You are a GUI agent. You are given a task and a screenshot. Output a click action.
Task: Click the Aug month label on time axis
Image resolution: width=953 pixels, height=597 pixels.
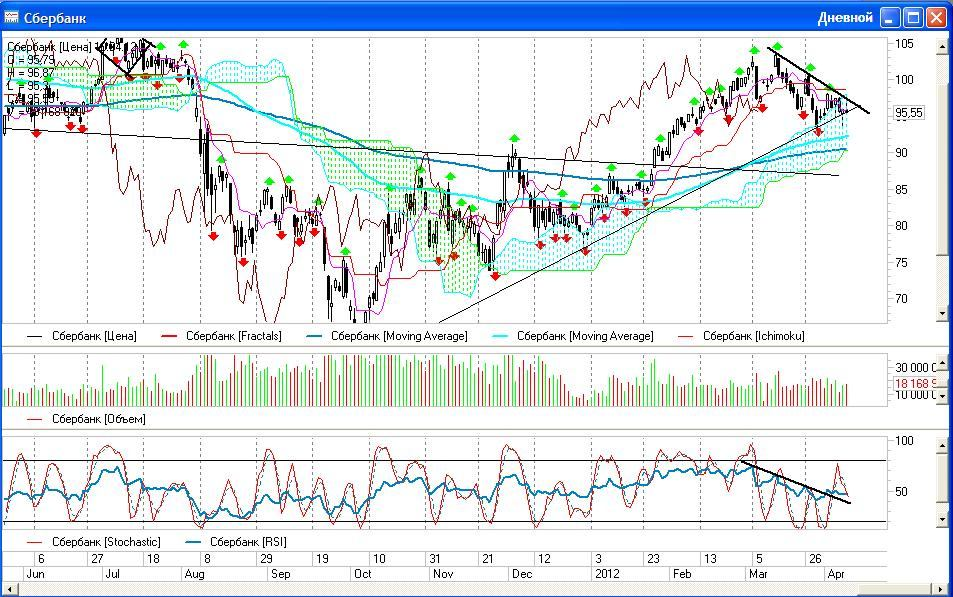tap(194, 573)
